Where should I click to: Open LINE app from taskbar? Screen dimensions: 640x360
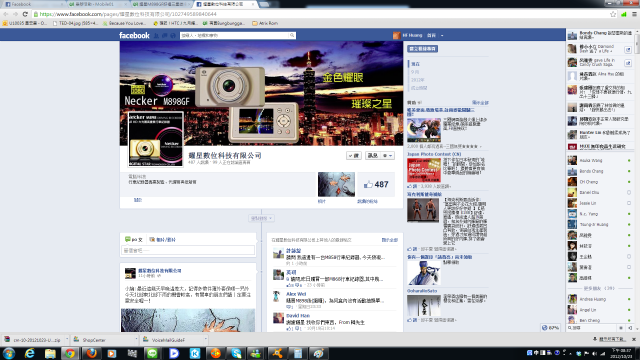(x=152, y=353)
